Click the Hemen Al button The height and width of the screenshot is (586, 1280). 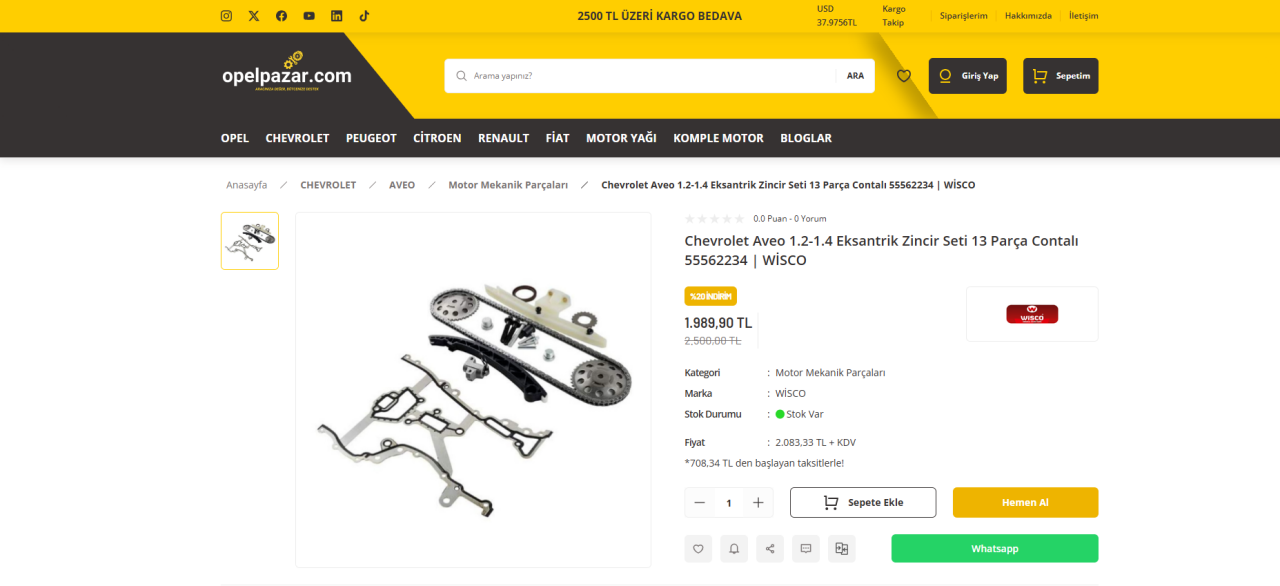tap(1025, 502)
